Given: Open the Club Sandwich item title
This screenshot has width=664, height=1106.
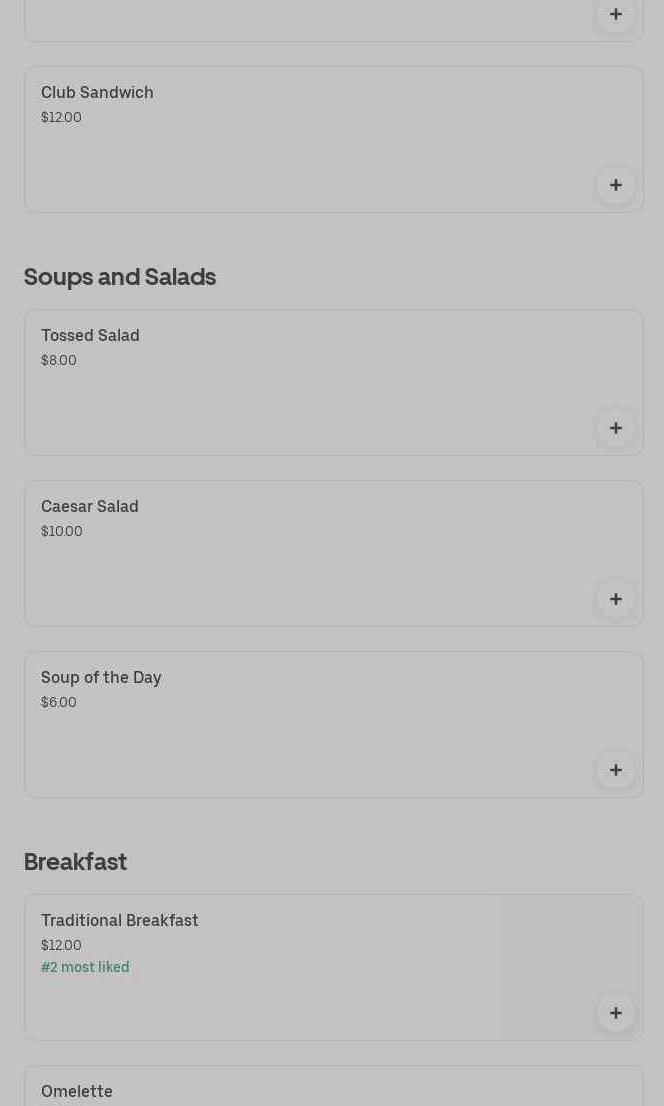Looking at the screenshot, I should click(x=97, y=92).
